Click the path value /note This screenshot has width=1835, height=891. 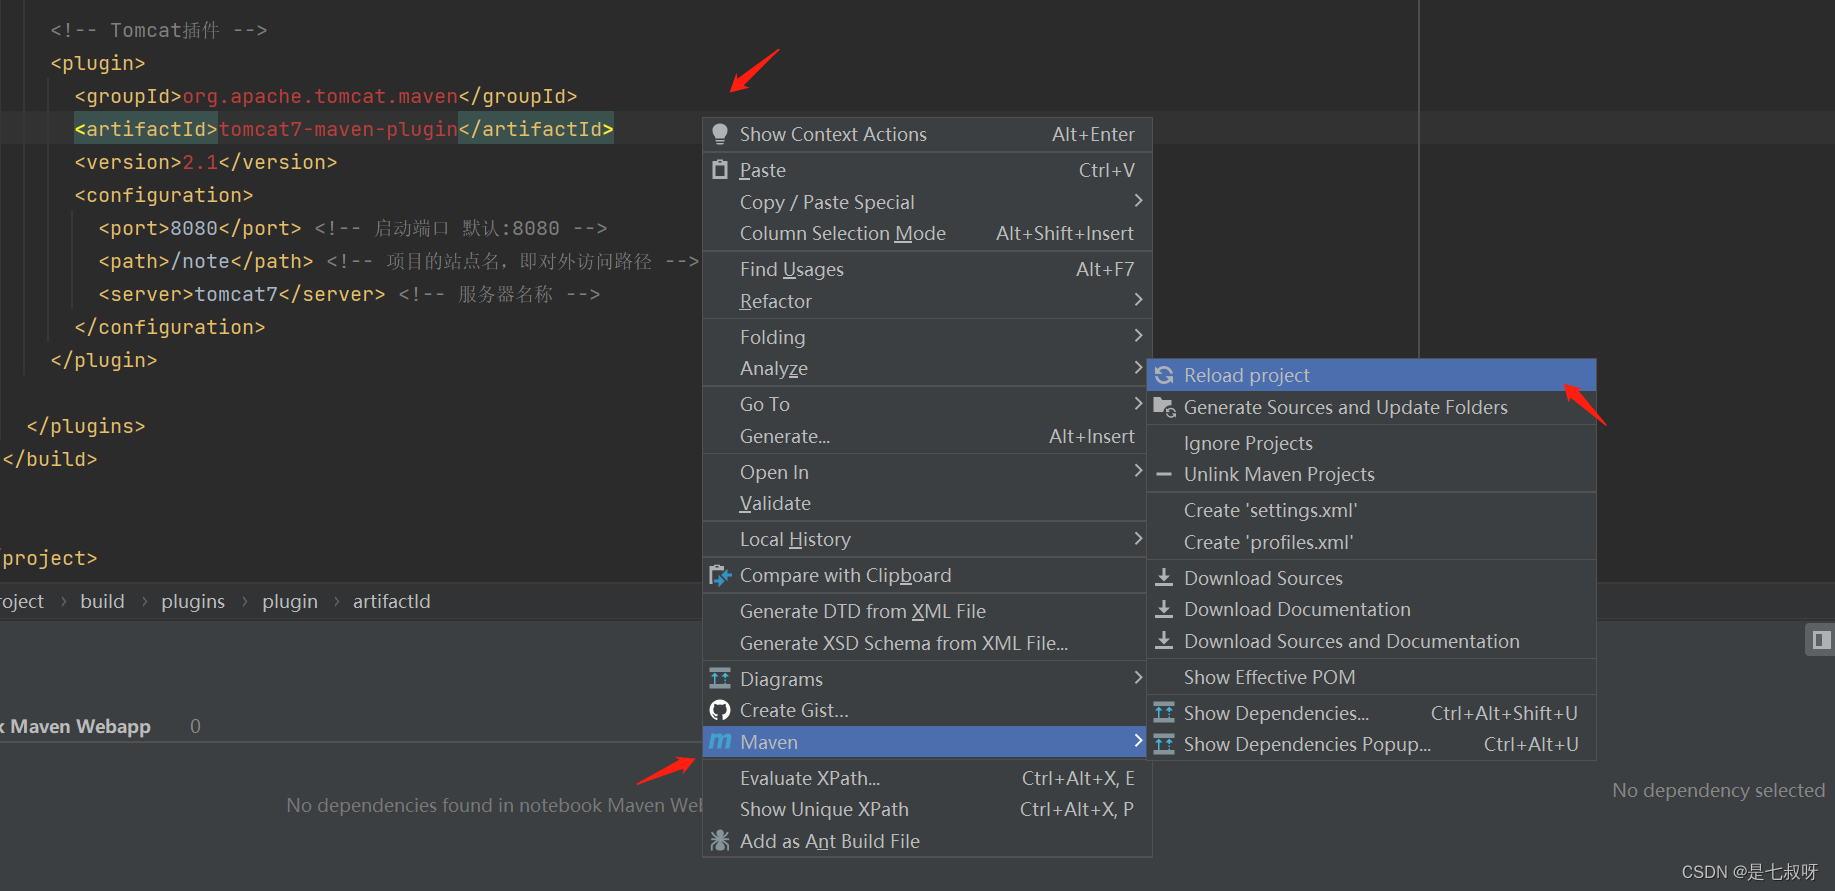click(200, 261)
